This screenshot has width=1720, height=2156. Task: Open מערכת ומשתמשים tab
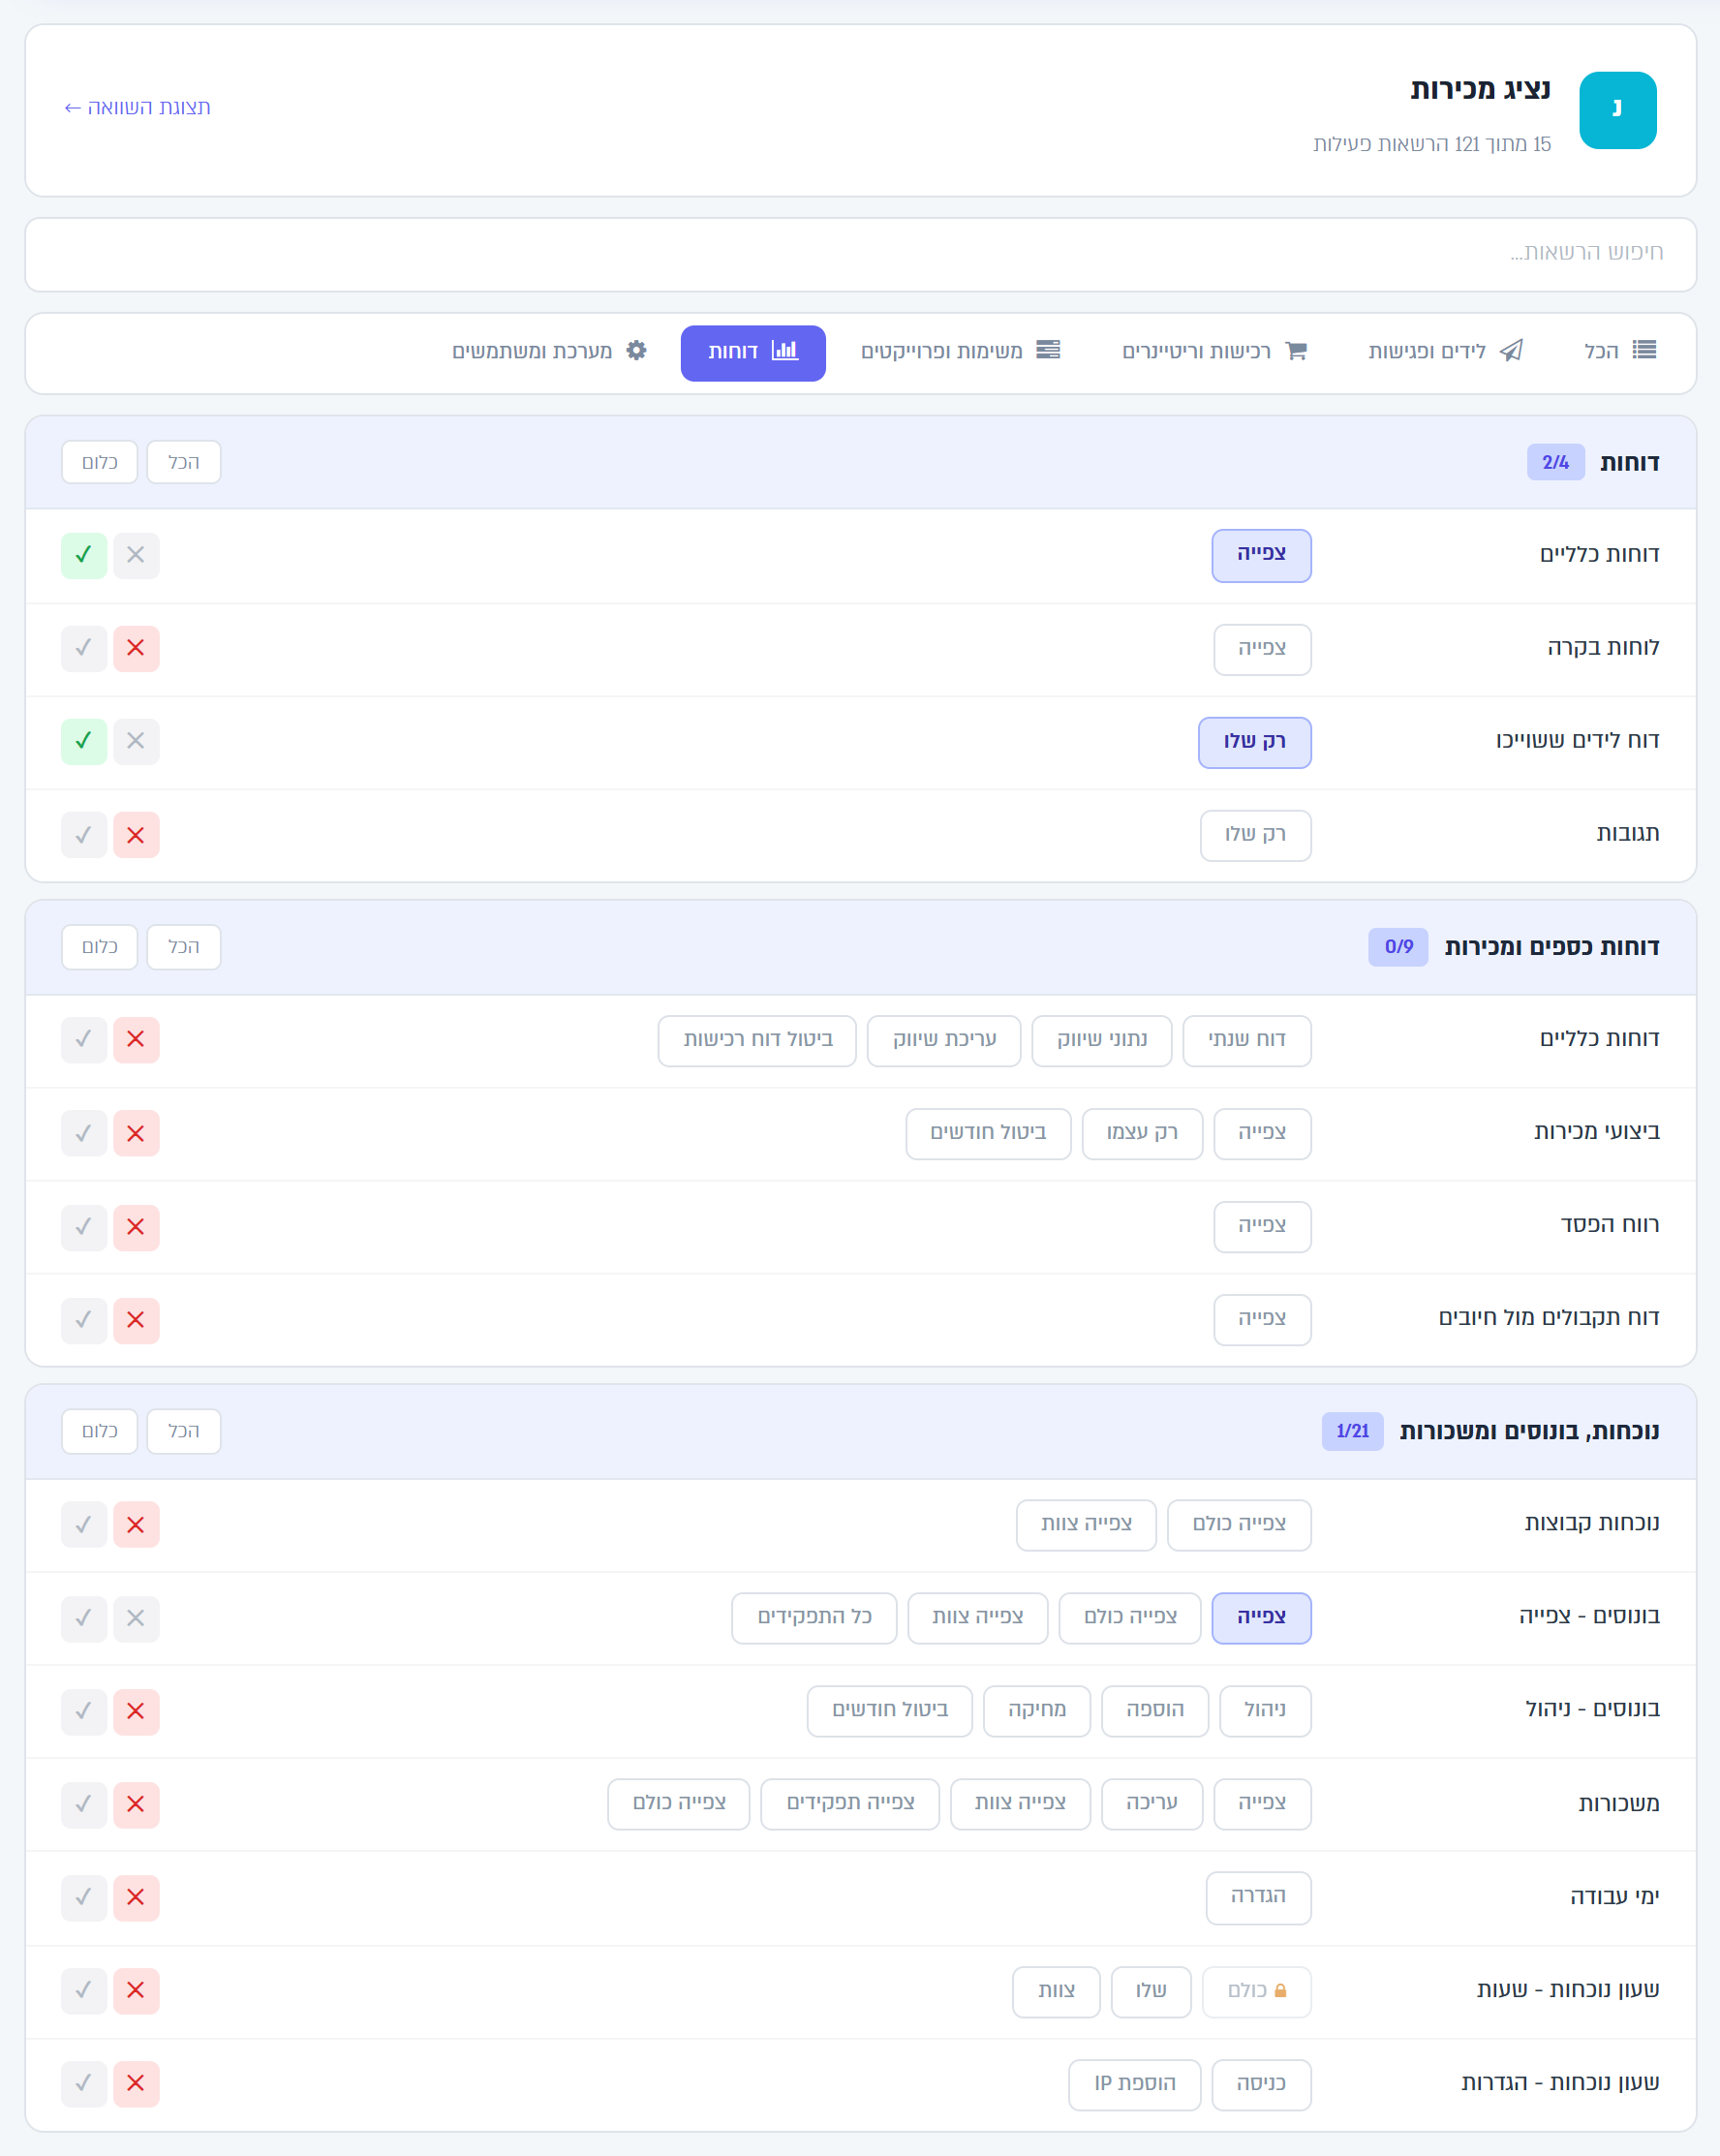[x=549, y=351]
